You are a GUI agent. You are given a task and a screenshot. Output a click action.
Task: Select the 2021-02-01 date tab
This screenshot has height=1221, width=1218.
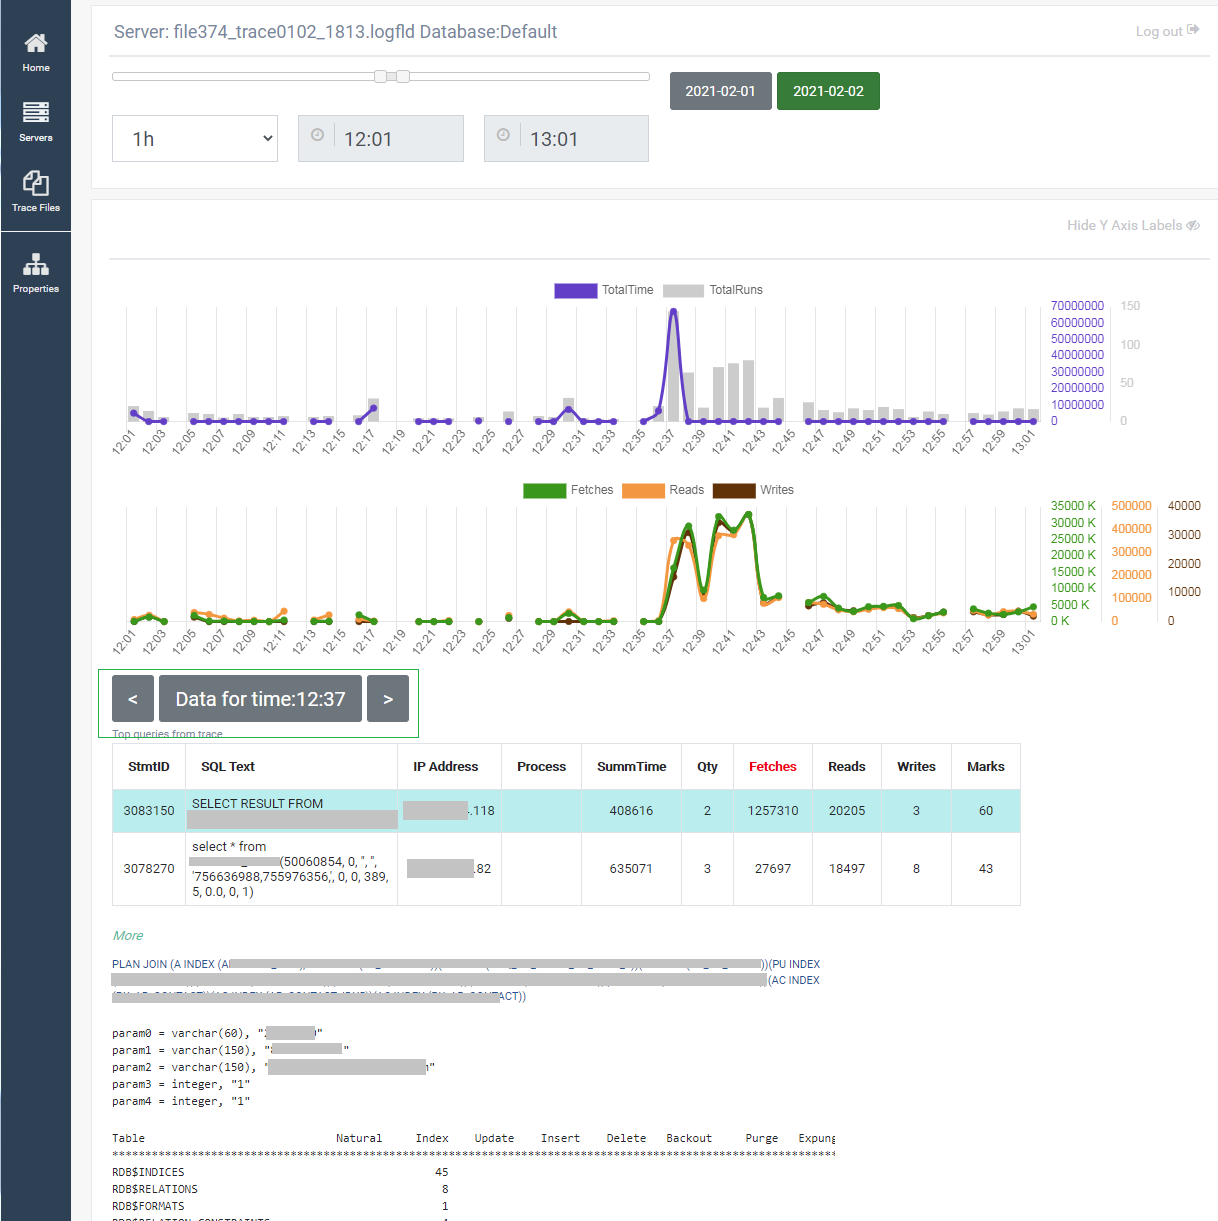pyautogui.click(x=720, y=91)
